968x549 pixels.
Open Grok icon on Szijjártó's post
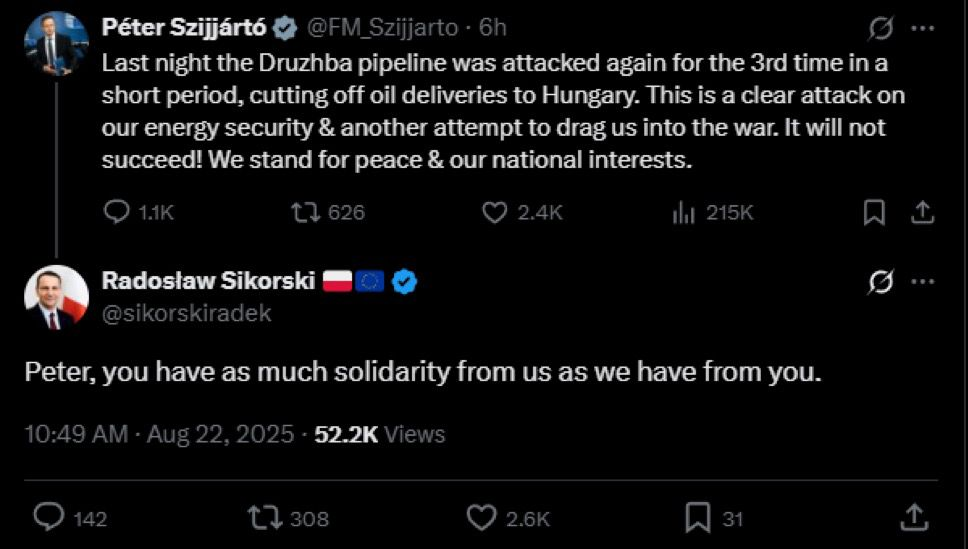[x=881, y=28]
